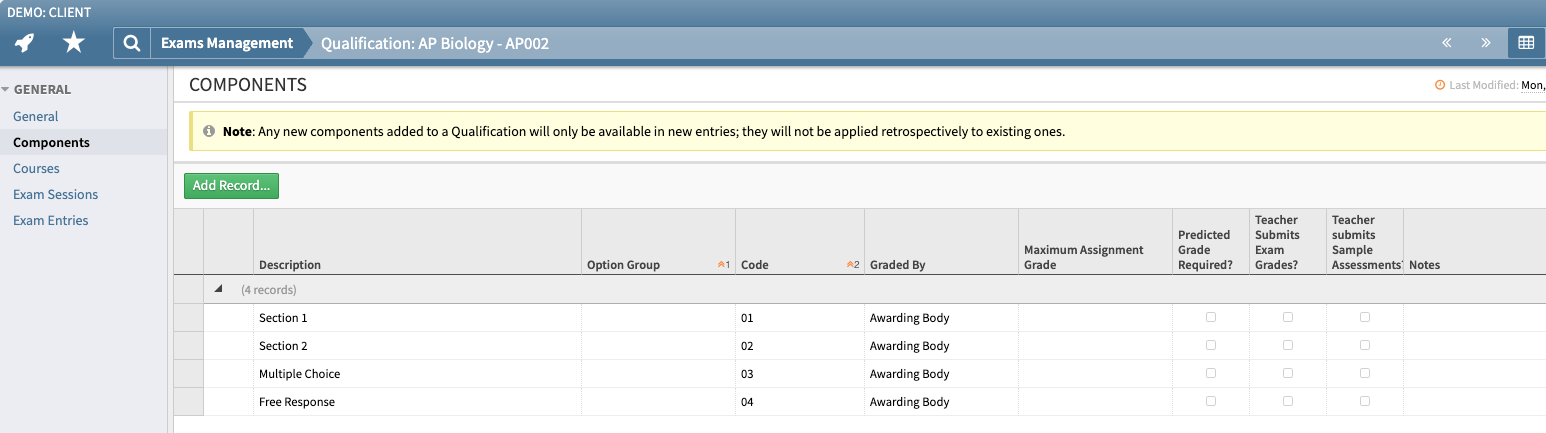Click Exams Management breadcrumb

[x=227, y=43]
